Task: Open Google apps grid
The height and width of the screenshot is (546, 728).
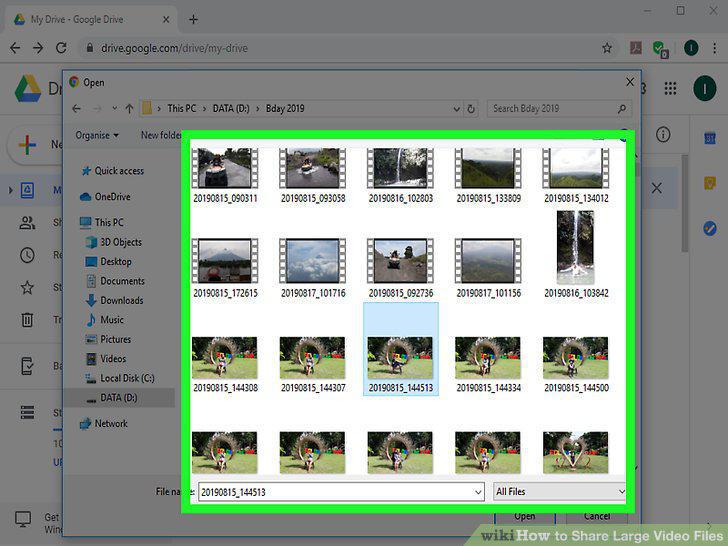Action: coord(670,88)
